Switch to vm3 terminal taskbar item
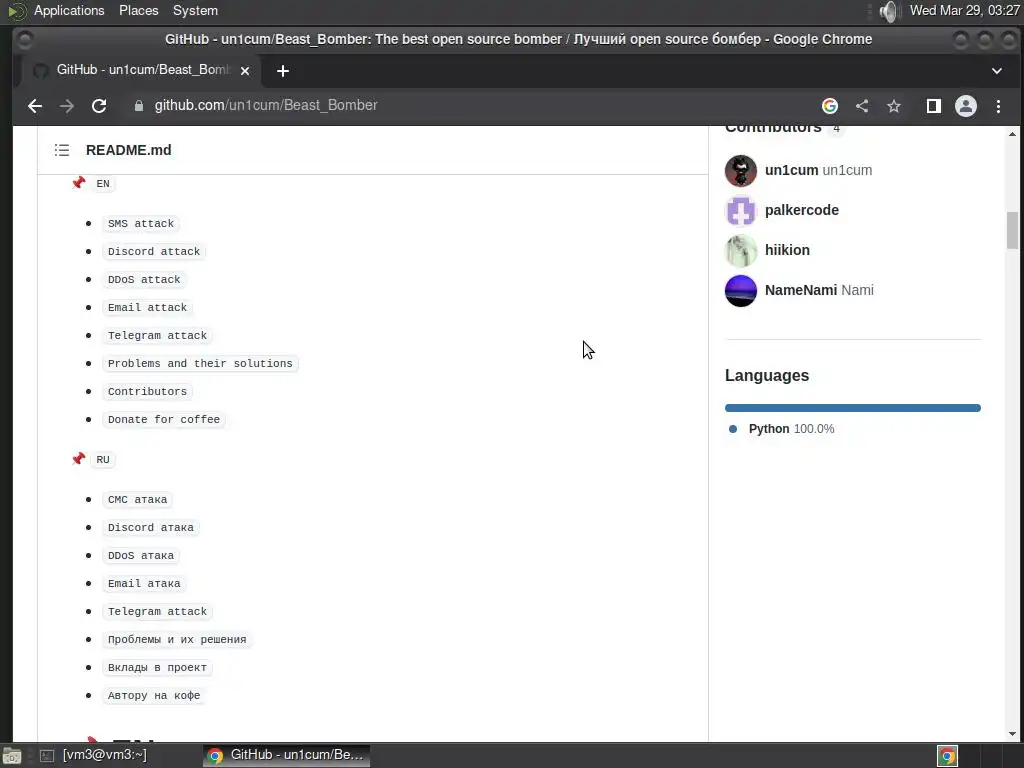This screenshot has height=768, width=1024. click(x=104, y=755)
